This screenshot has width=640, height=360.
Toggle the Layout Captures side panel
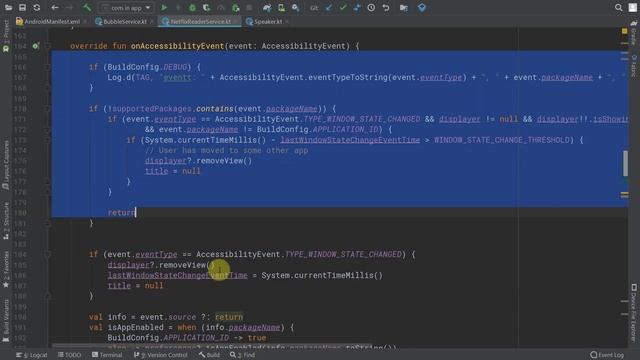click(6, 165)
